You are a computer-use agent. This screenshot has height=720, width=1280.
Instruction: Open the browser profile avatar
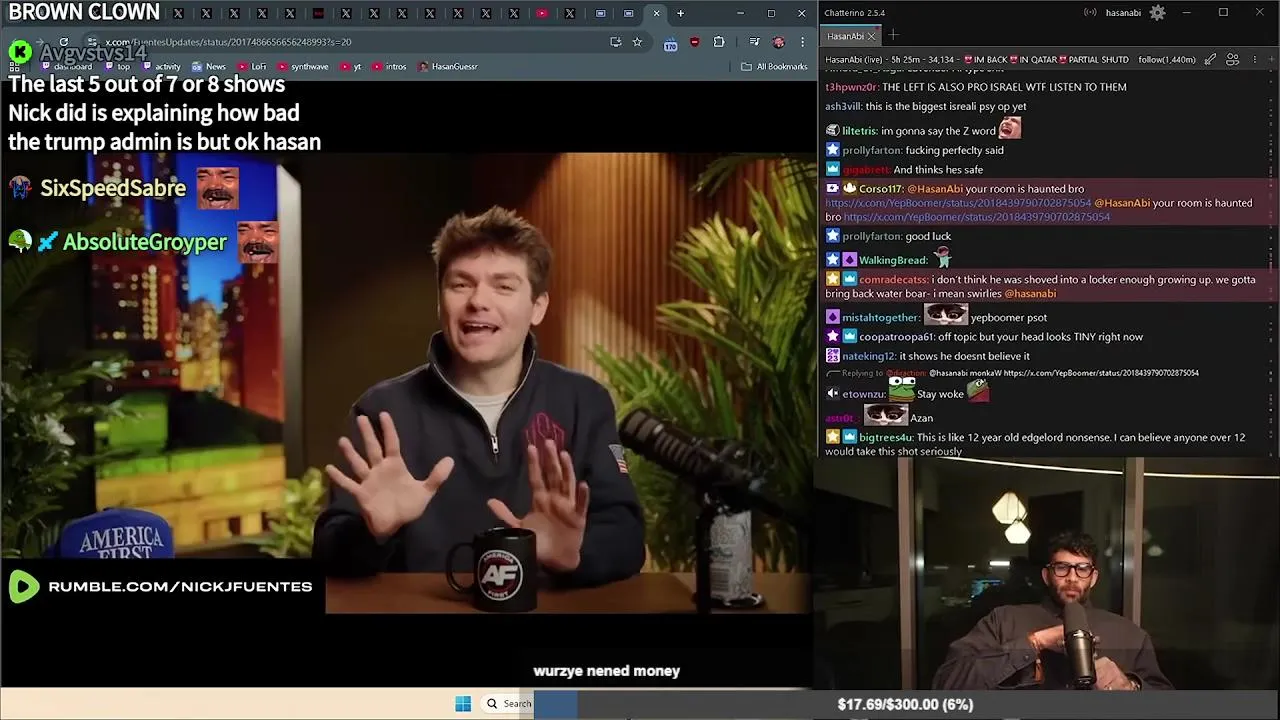(x=779, y=42)
